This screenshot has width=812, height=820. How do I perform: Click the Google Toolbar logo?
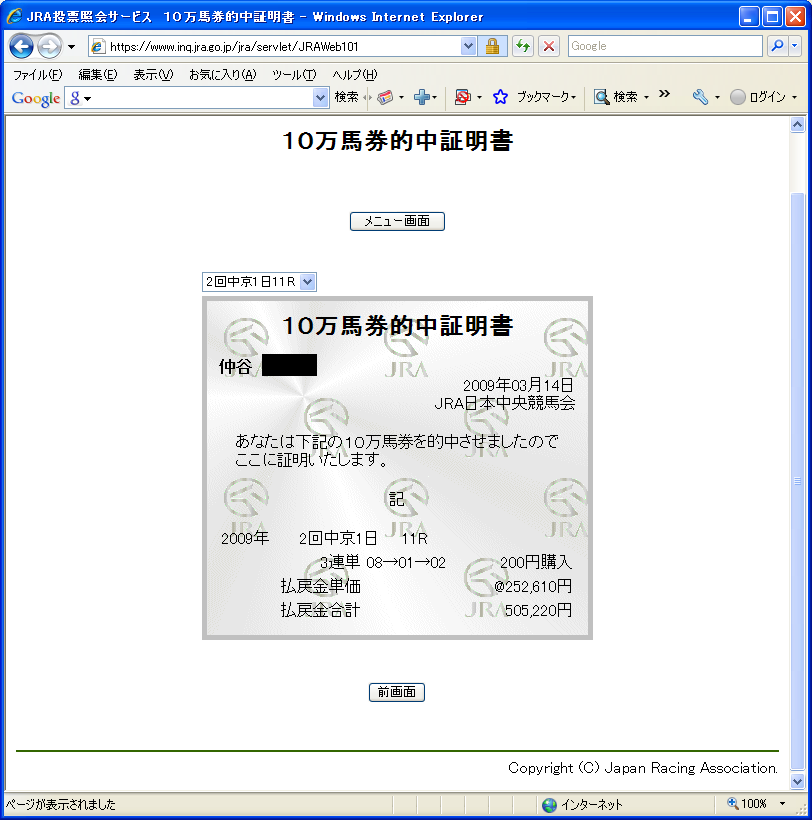click(x=36, y=98)
